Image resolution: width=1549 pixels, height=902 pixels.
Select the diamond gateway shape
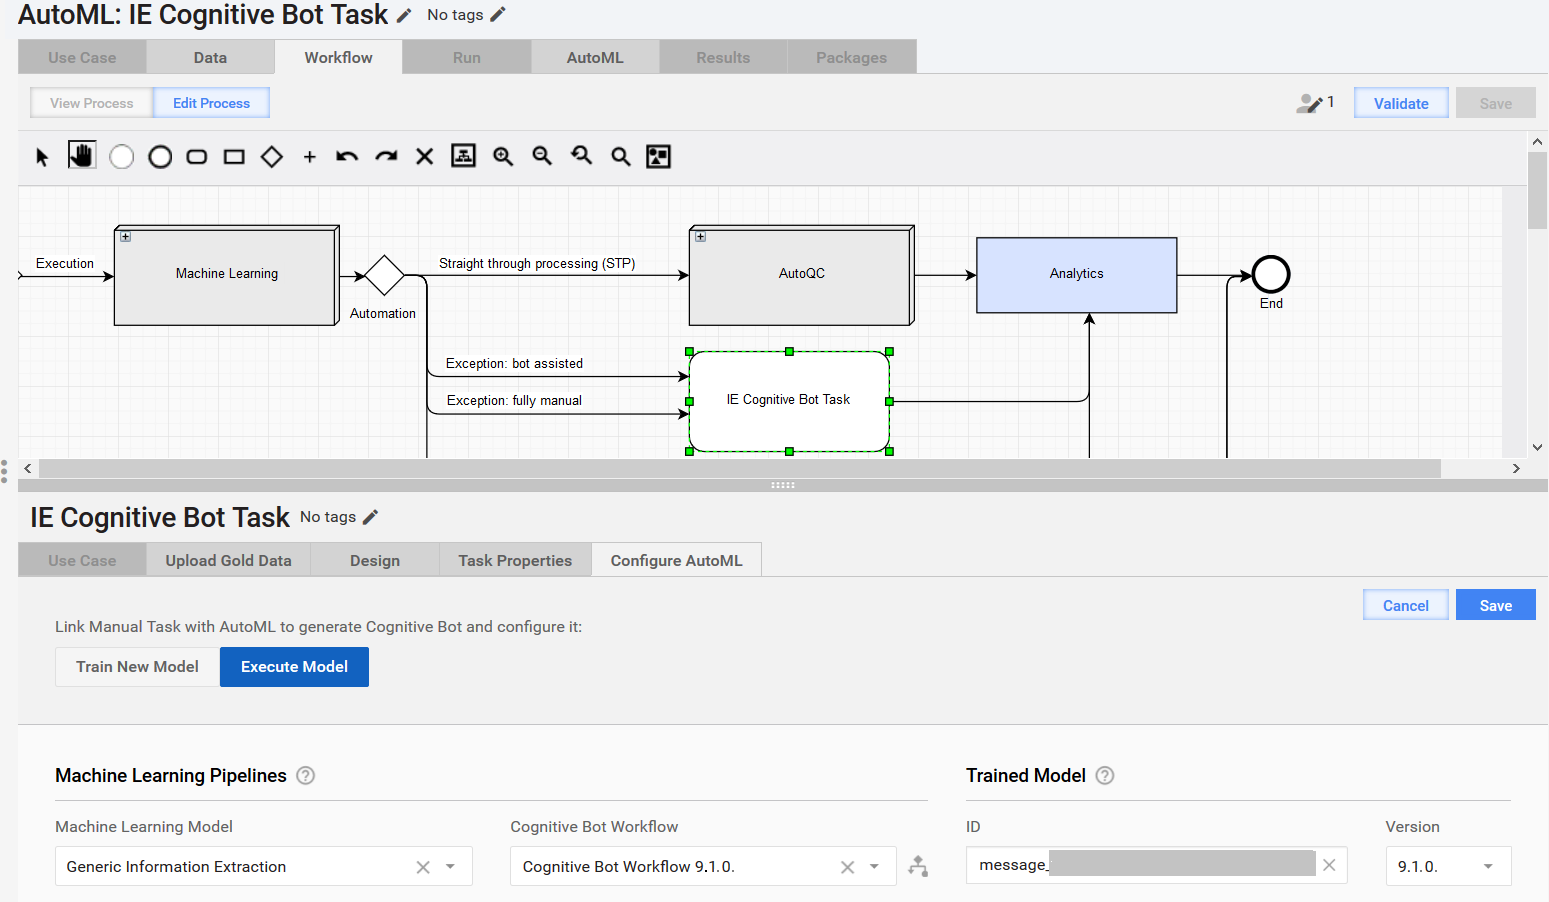[272, 157]
